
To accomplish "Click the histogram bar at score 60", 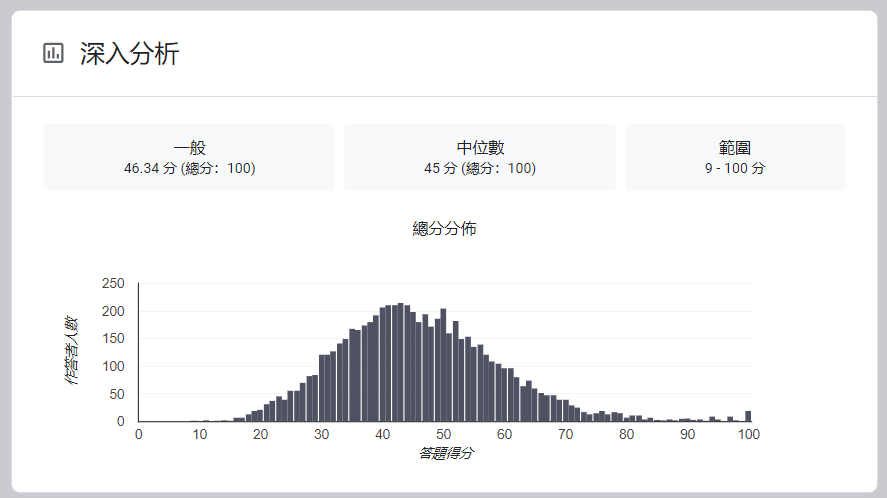I will coord(505,394).
